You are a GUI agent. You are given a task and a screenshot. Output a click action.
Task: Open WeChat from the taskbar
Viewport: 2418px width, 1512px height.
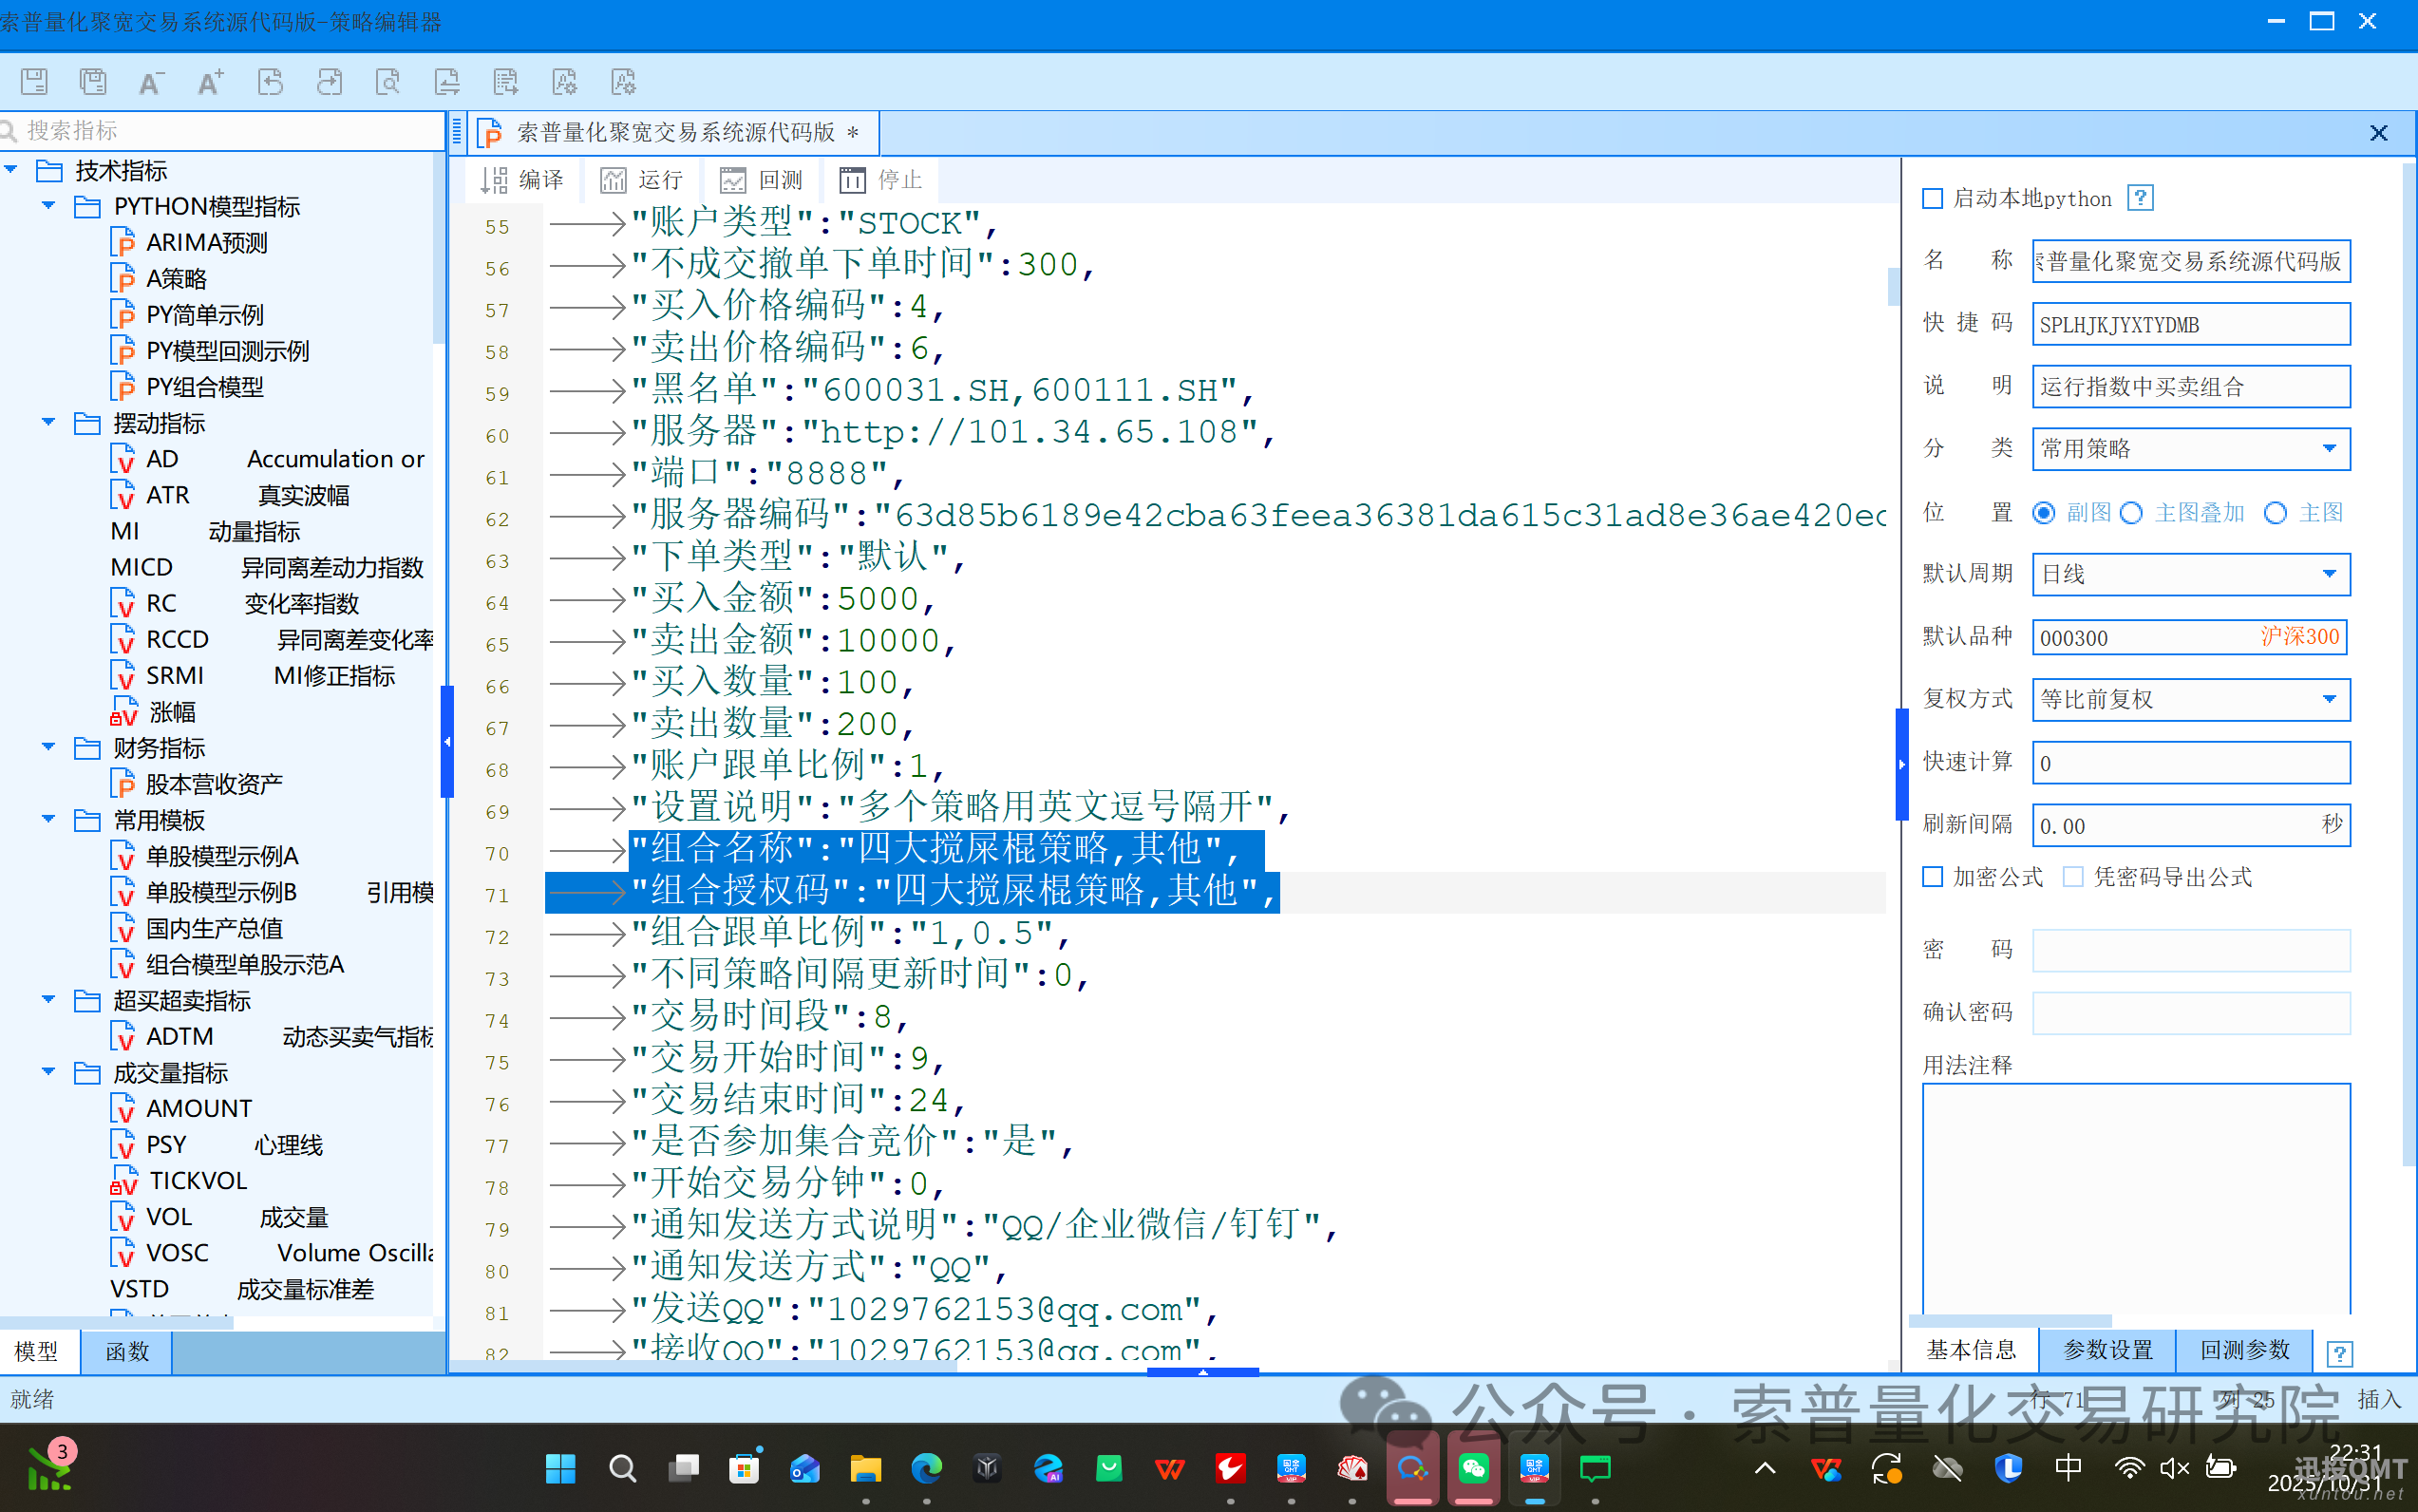tap(1473, 1467)
